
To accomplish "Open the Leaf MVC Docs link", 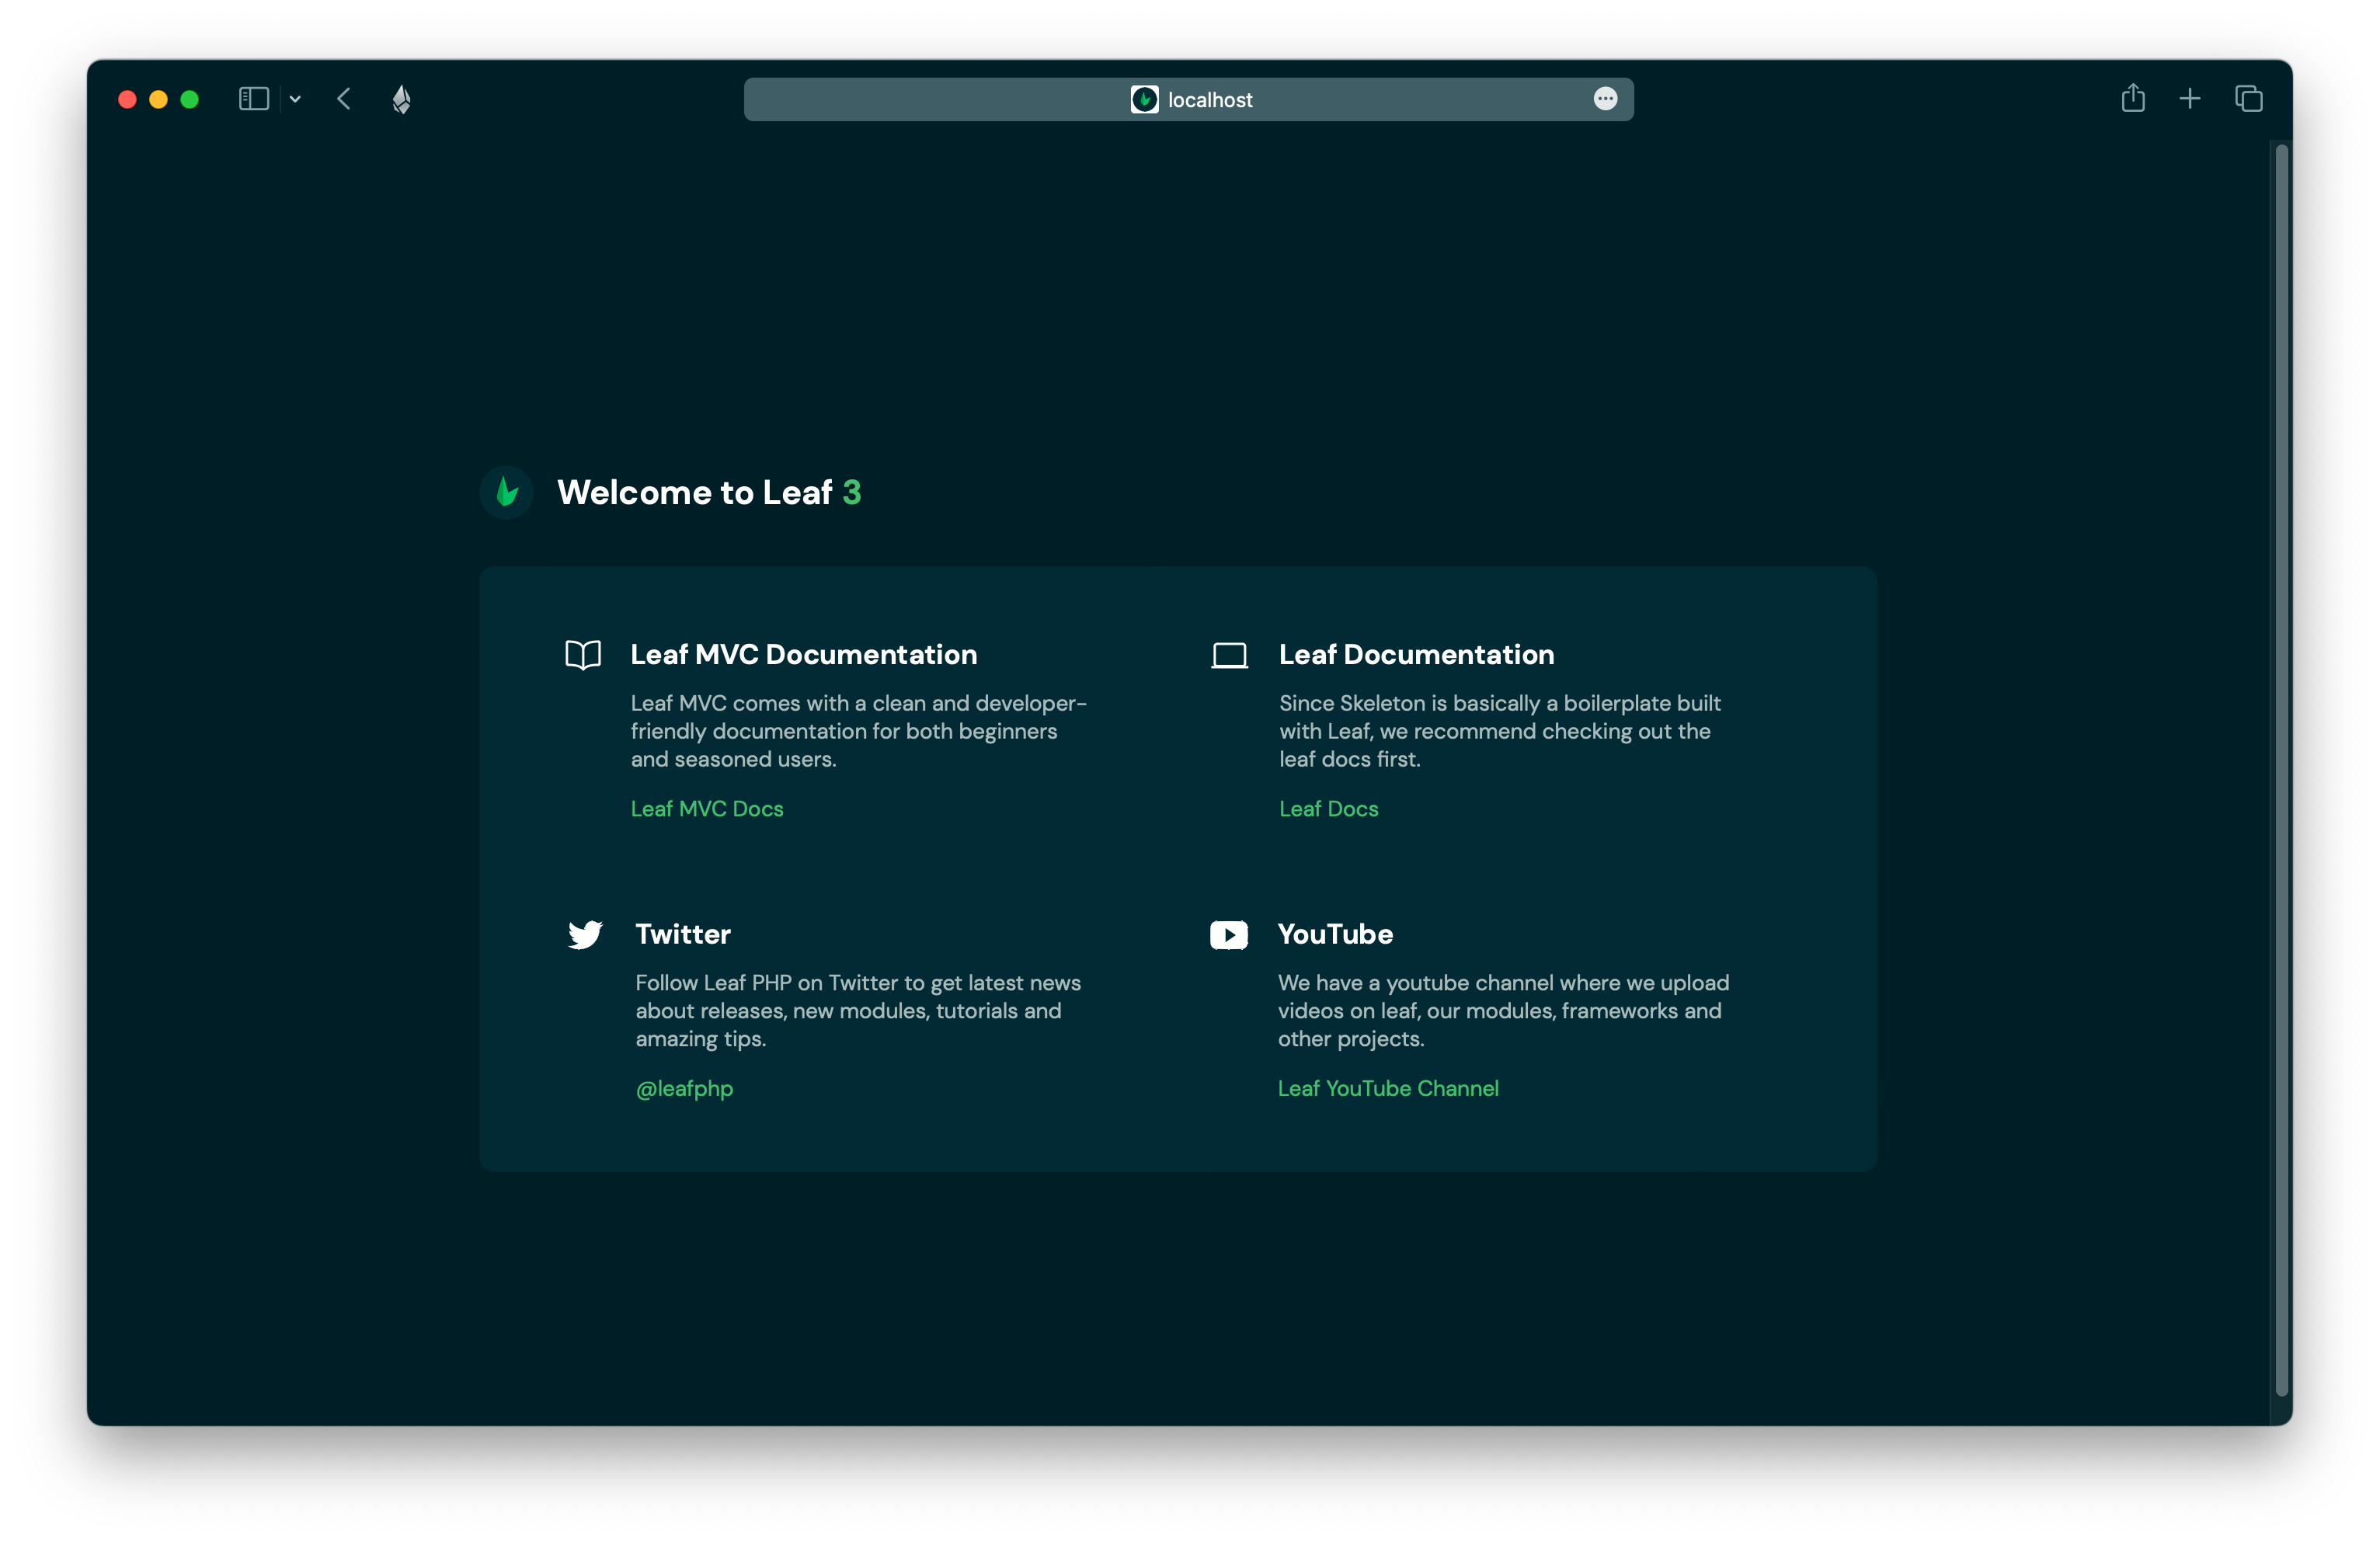I will point(707,808).
